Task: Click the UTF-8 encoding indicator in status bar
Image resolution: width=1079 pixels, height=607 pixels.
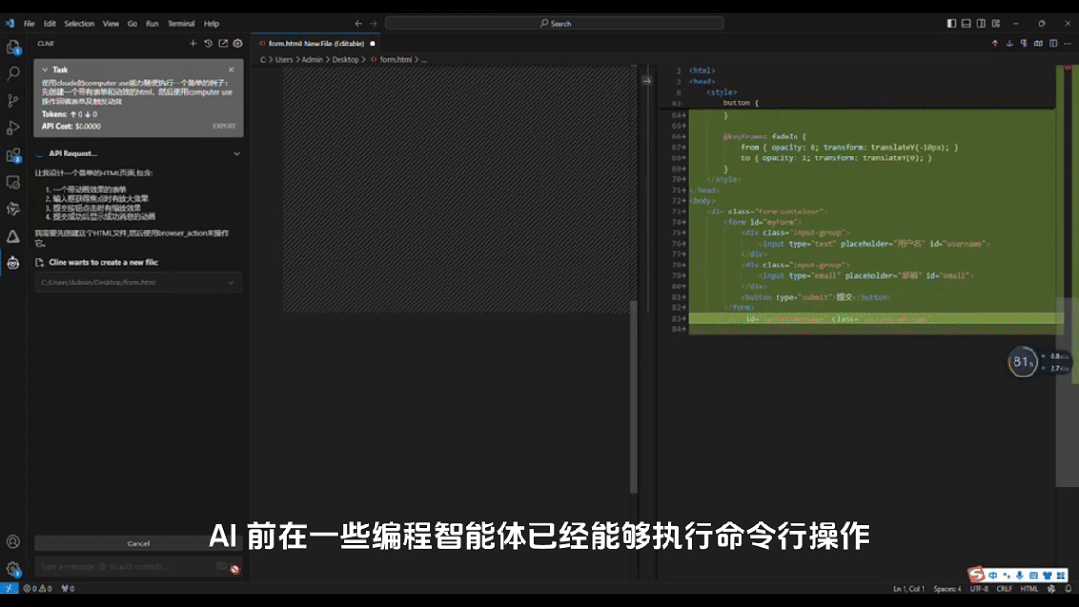Action: tap(980, 589)
